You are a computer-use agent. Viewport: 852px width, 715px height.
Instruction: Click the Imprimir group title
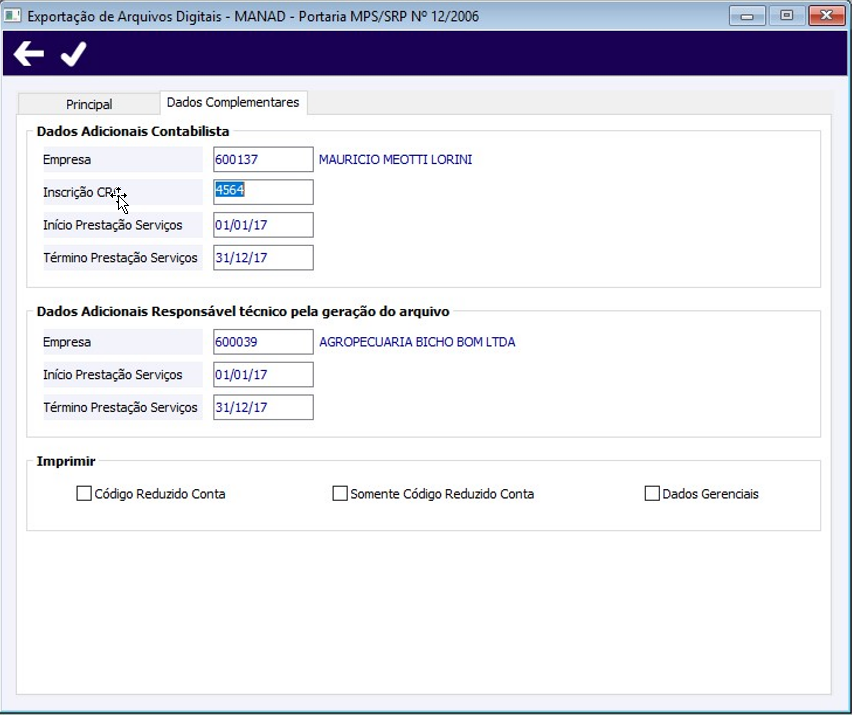pyautogui.click(x=66, y=461)
